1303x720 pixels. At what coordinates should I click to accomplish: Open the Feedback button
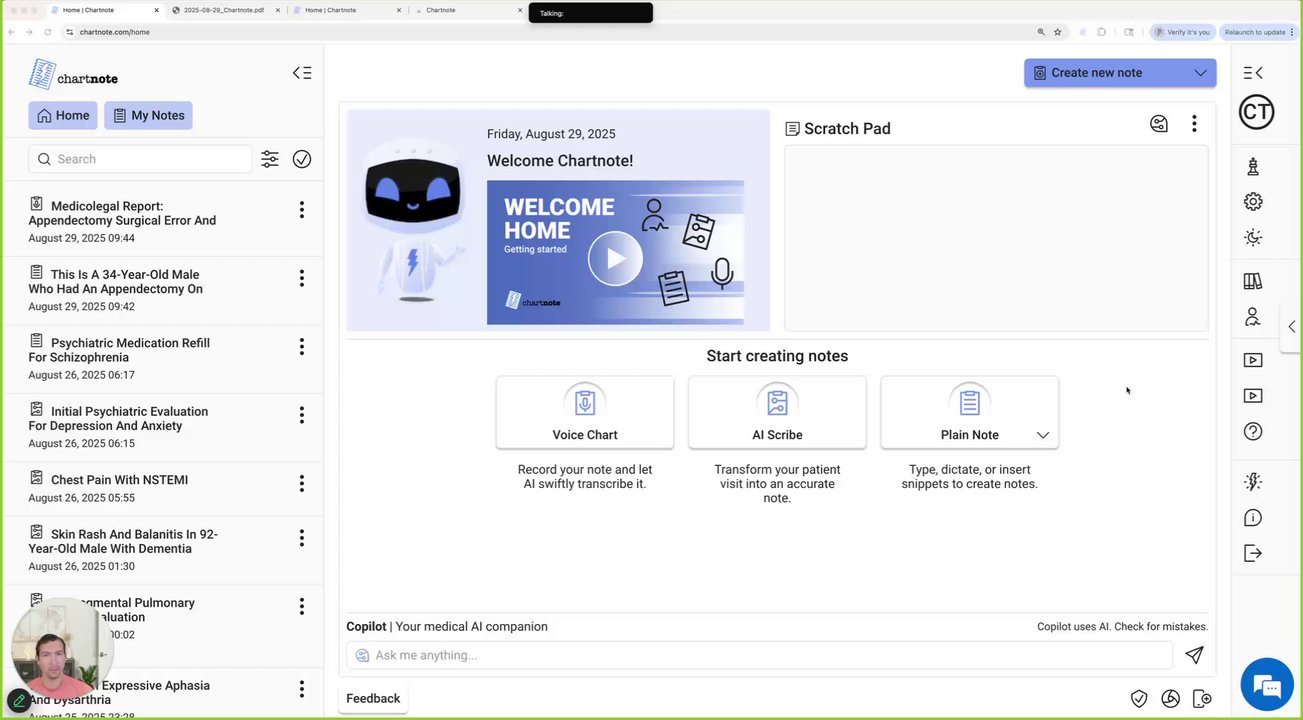pos(373,699)
